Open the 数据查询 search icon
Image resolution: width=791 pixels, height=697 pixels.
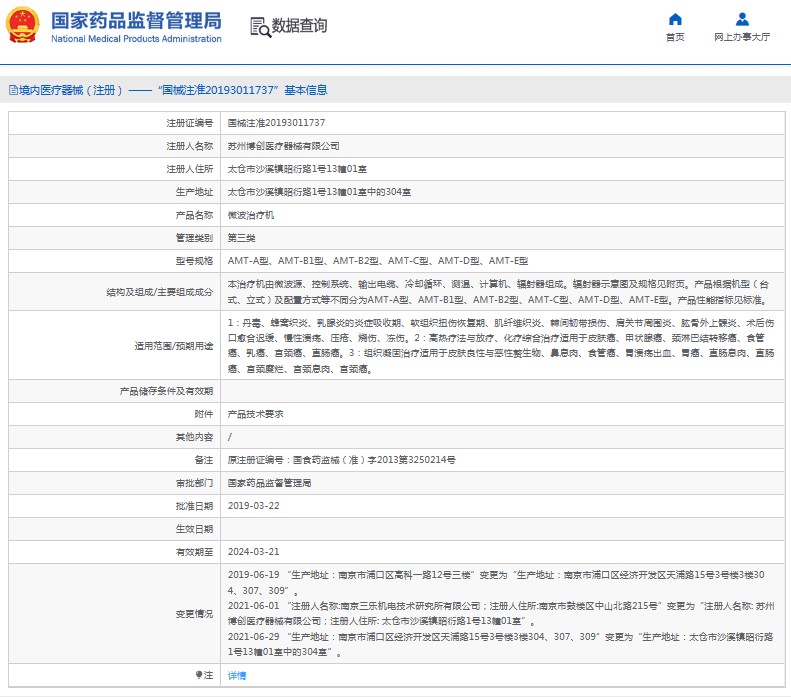tap(260, 27)
